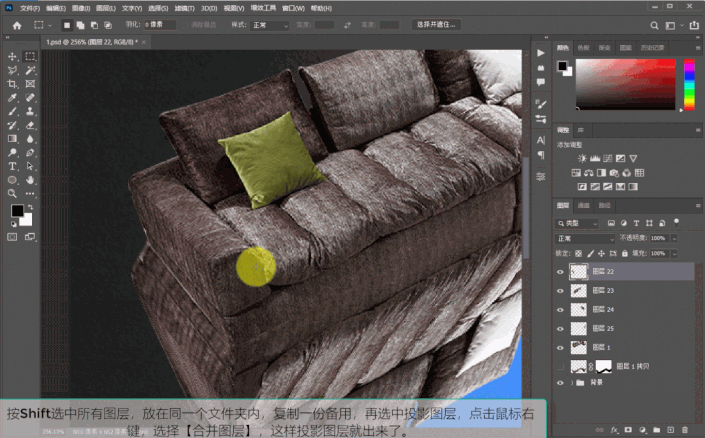Open the 滤镜(T) menu
Screen dimensions: 705x438
point(184,8)
